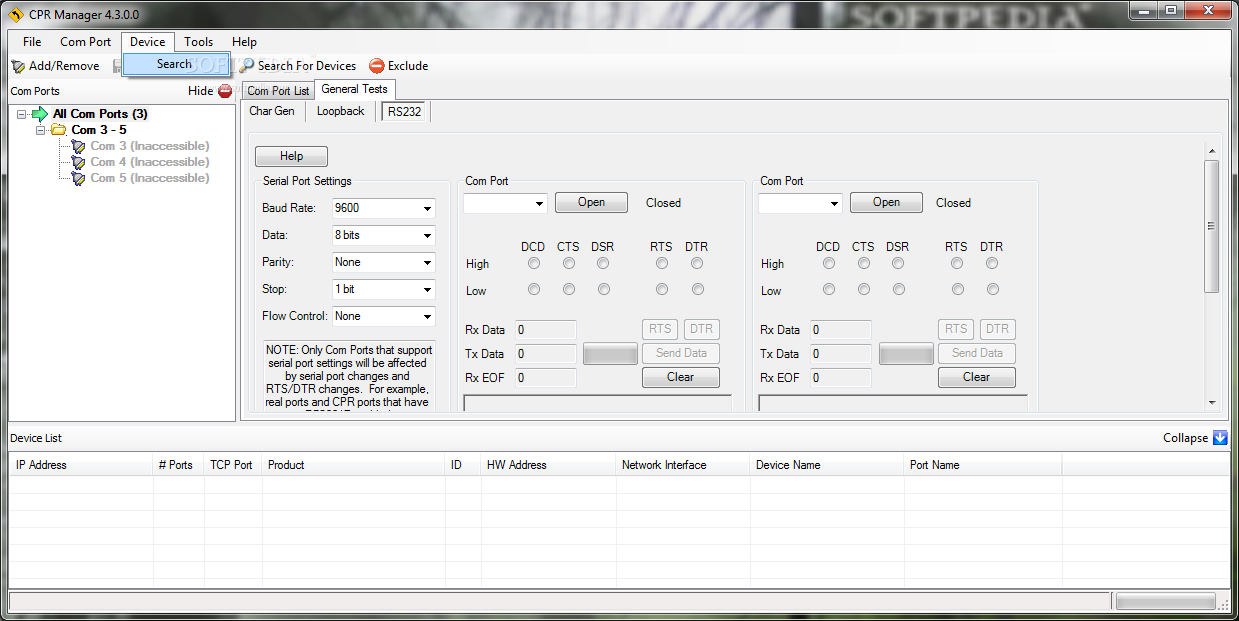Select the RS232 tab
Screen dimensions: 1239x621
point(405,112)
